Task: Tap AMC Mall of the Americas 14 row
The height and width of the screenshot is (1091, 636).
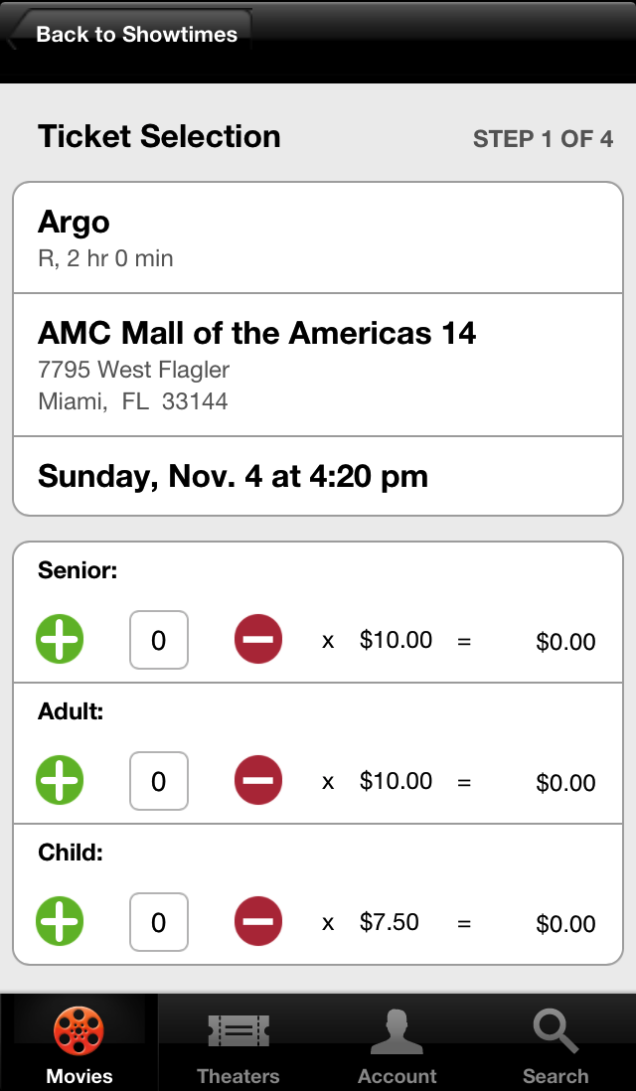Action: (318, 365)
